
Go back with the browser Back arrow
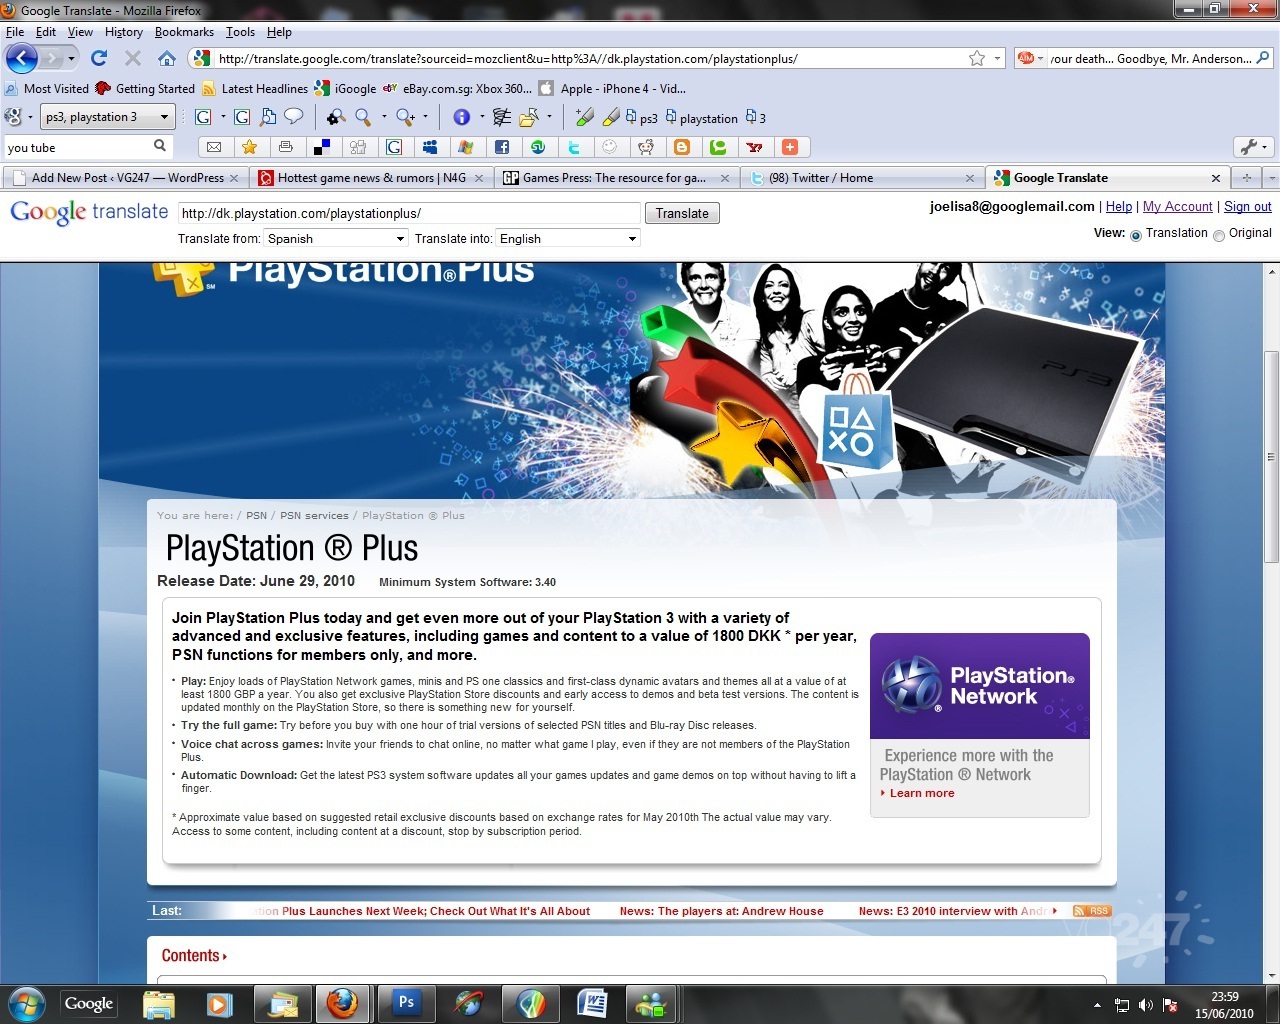(22, 58)
